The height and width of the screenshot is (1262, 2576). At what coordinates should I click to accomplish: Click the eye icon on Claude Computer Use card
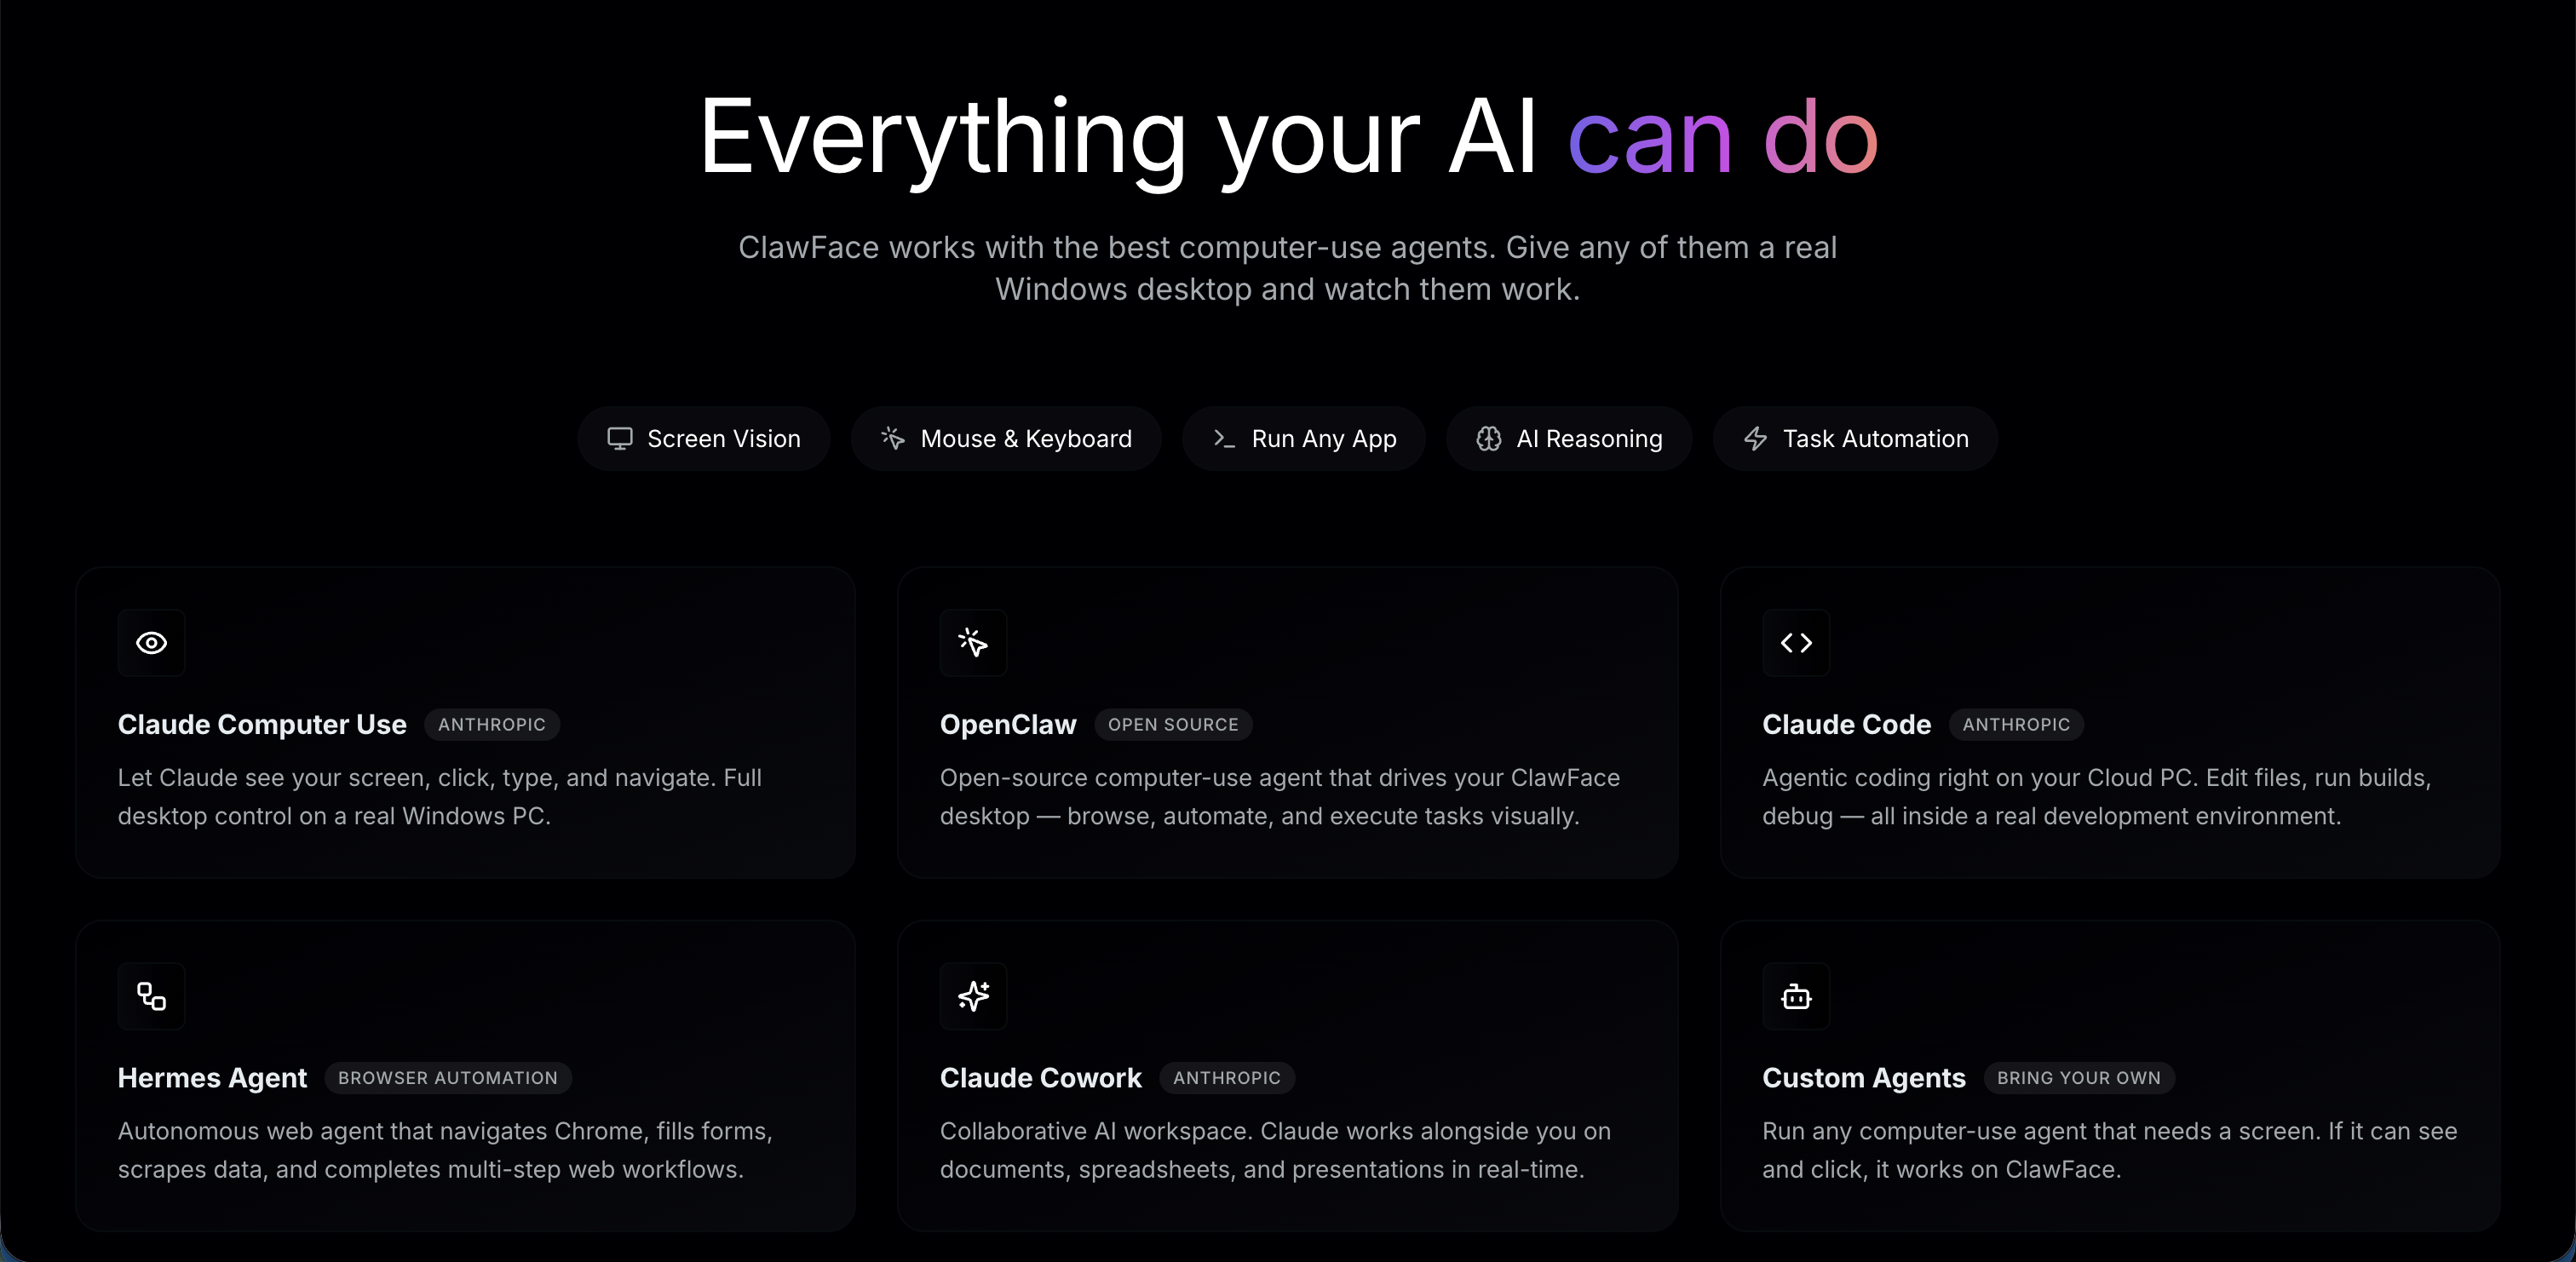[x=151, y=643]
